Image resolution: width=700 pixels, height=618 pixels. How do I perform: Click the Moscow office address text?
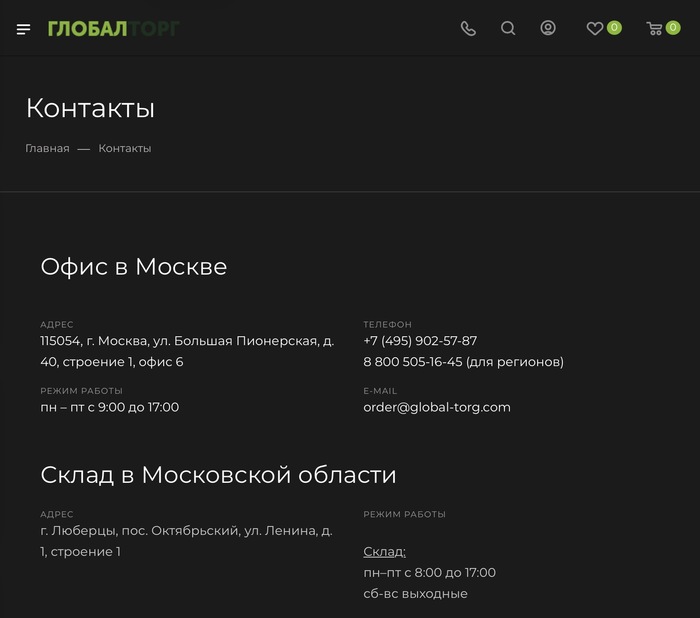(187, 351)
